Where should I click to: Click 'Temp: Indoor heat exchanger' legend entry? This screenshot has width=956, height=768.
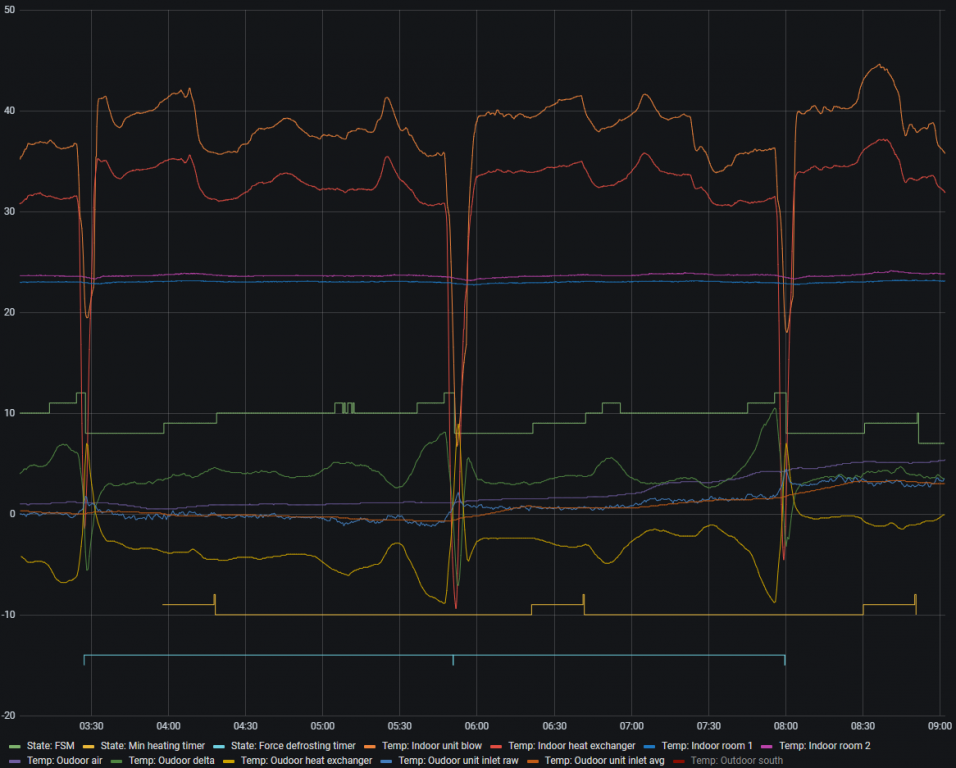coord(571,746)
